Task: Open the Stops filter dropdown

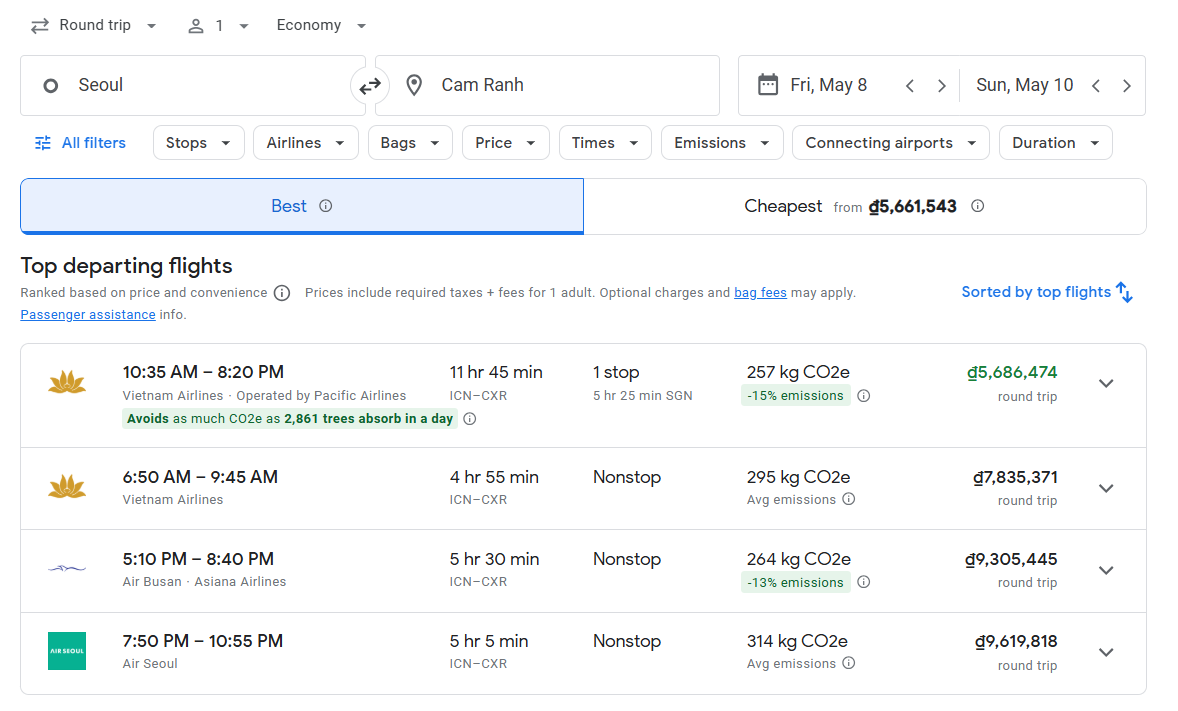Action: click(198, 143)
